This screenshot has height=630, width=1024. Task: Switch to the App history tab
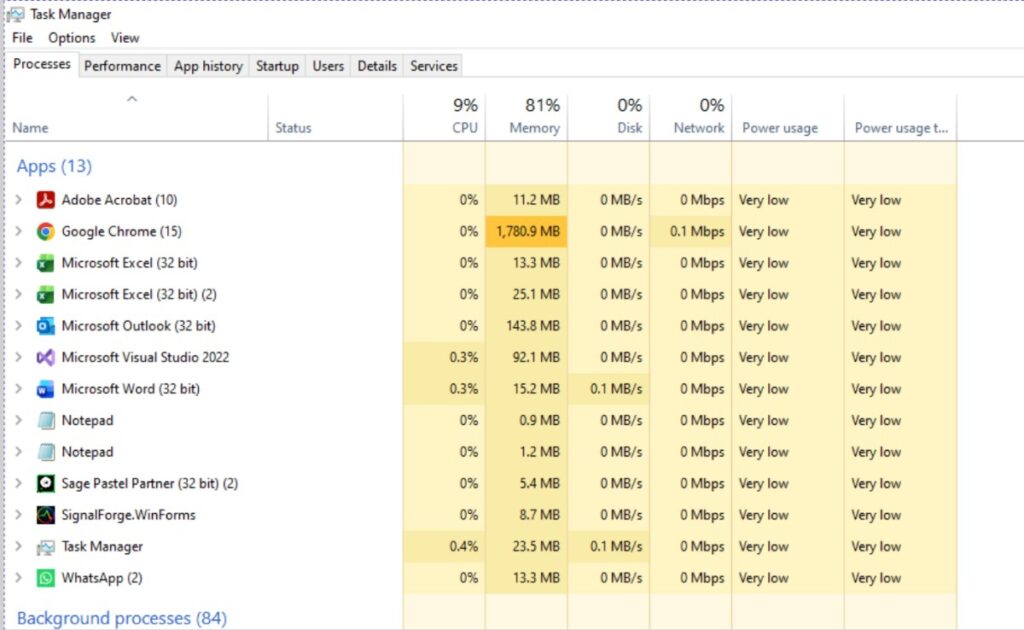pos(208,66)
